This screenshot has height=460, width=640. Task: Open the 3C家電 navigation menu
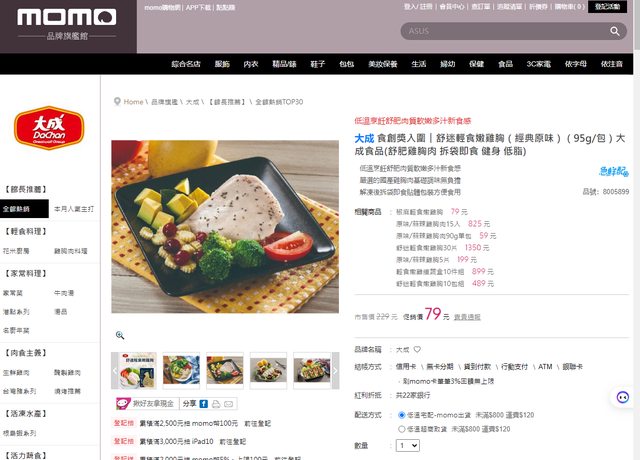point(538,64)
